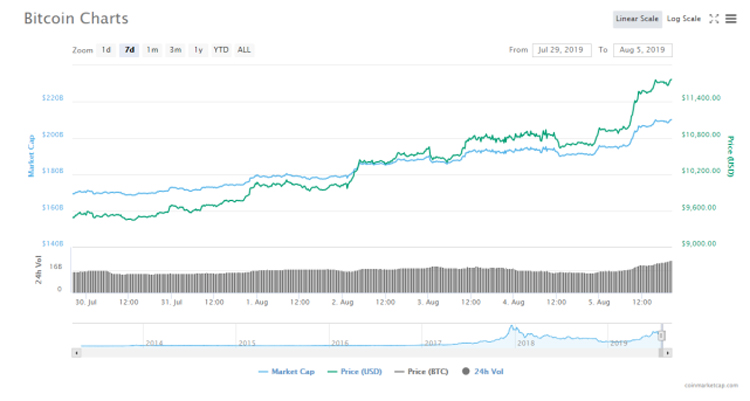Click the $10,200.00 price axis label
Viewport: 750px width, 401px height.
701,171
